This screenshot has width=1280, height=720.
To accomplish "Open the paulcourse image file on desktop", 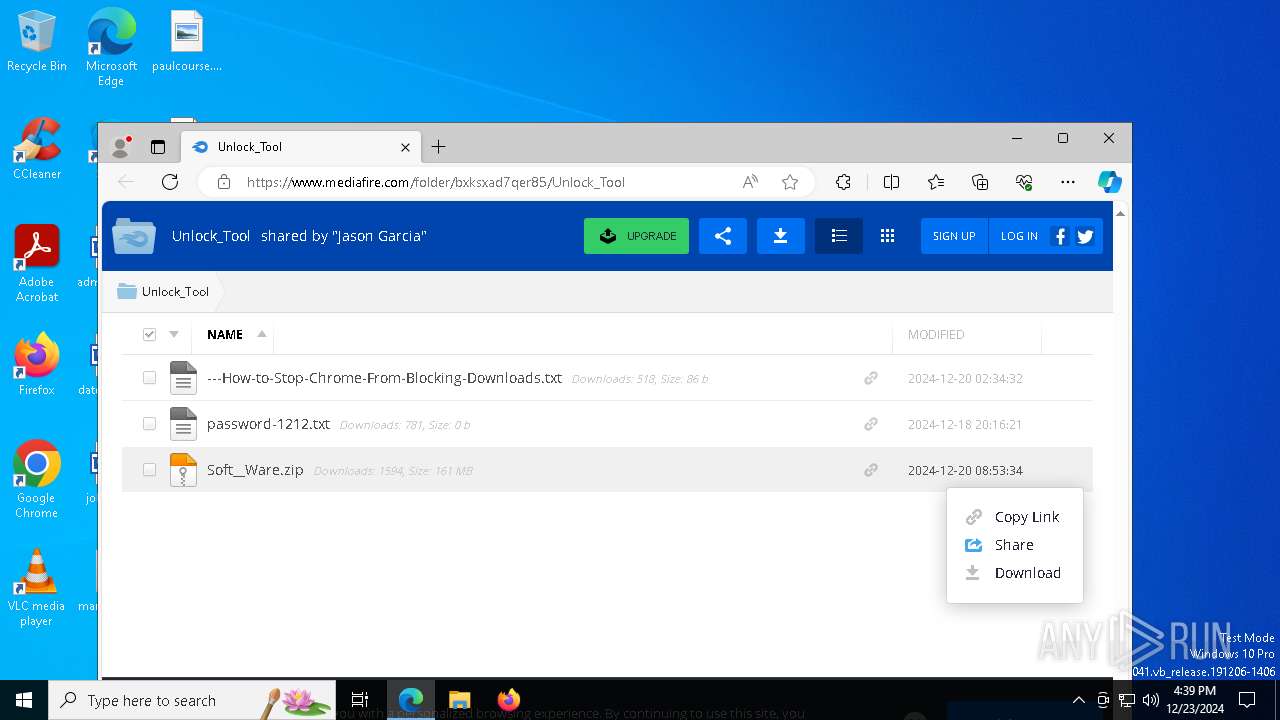I will (x=187, y=41).
